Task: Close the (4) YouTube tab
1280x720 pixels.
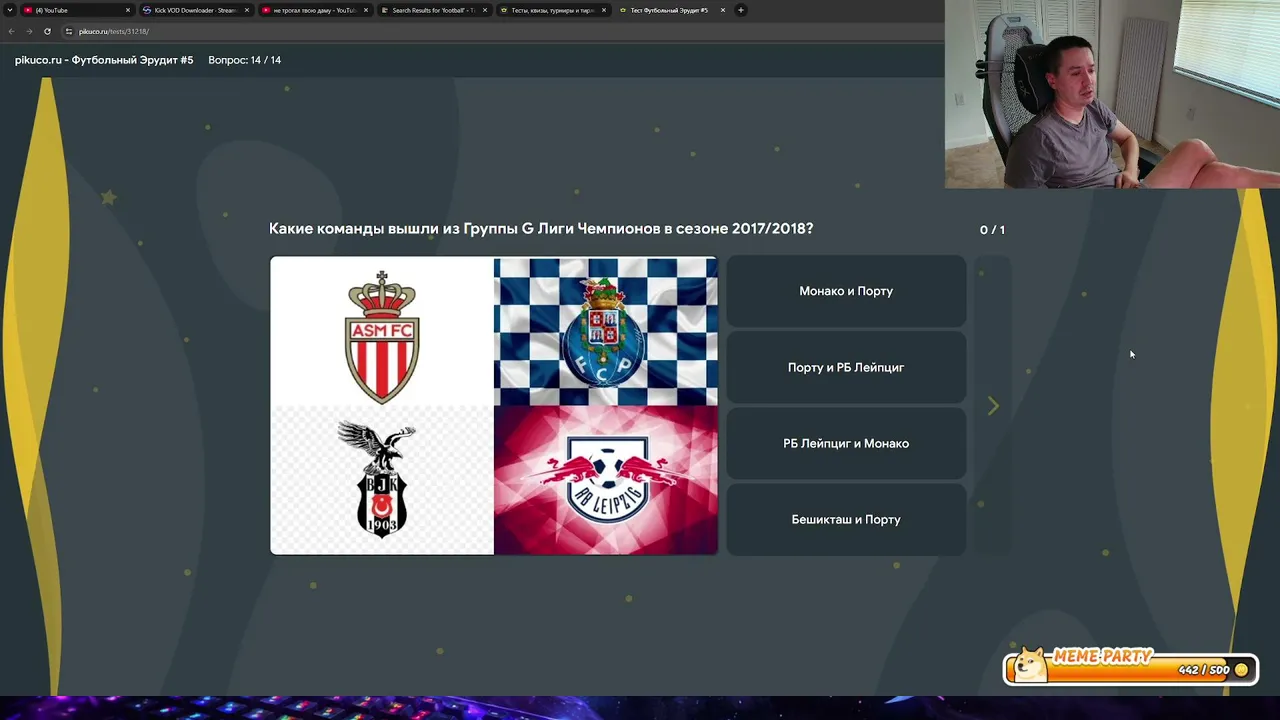Action: coord(128,10)
